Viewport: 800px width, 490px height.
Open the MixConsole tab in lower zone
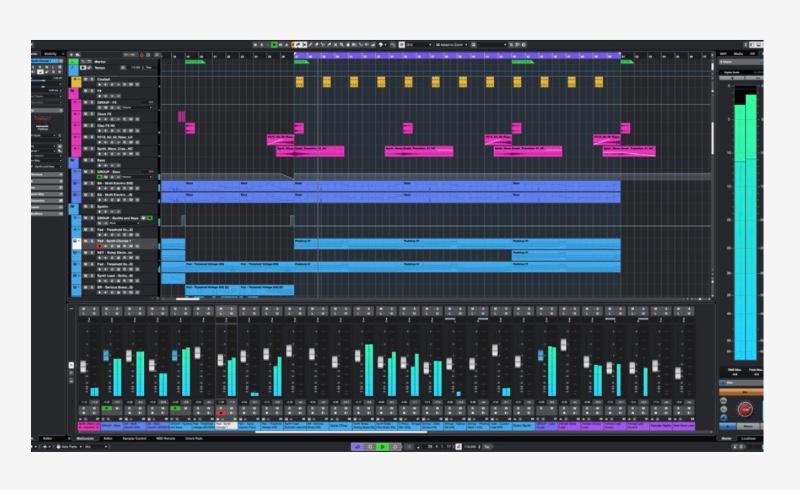click(x=84, y=438)
